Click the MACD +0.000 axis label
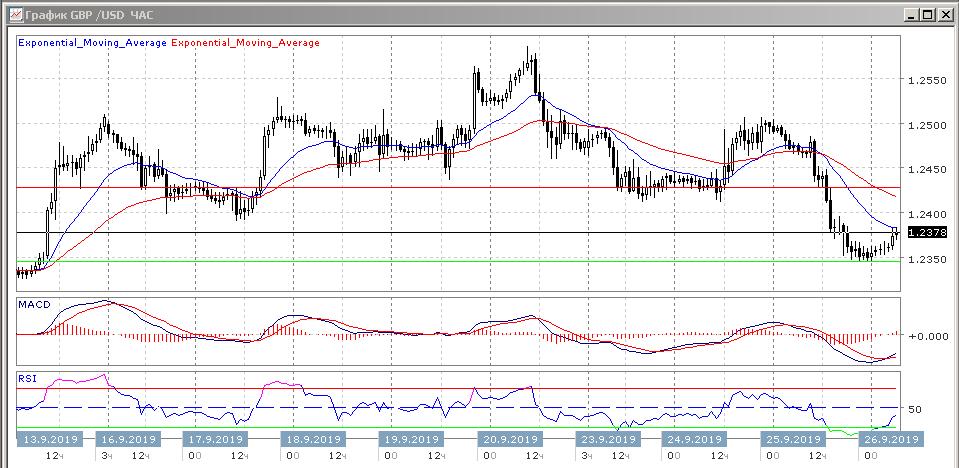 click(927, 336)
